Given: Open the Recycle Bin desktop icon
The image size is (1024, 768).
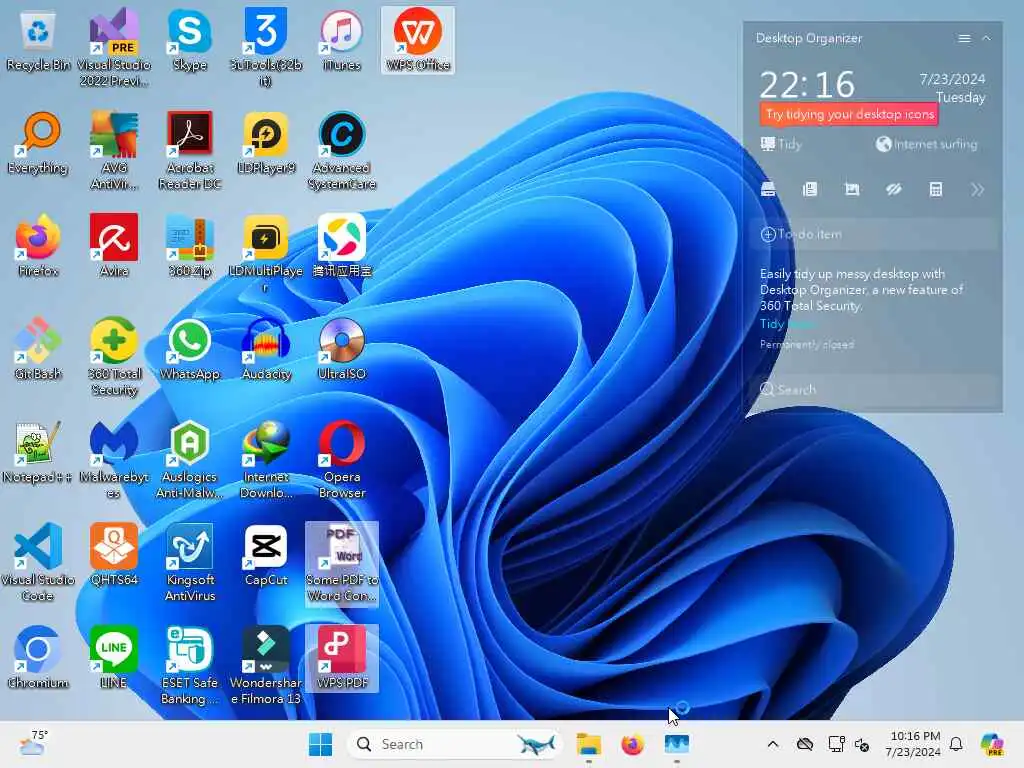Looking at the screenshot, I should click(38, 40).
